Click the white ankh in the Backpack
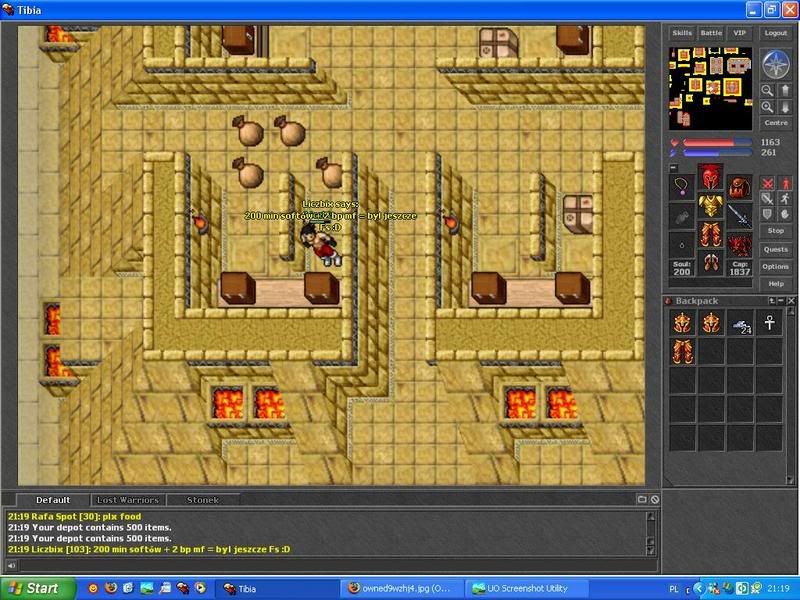 pos(769,323)
